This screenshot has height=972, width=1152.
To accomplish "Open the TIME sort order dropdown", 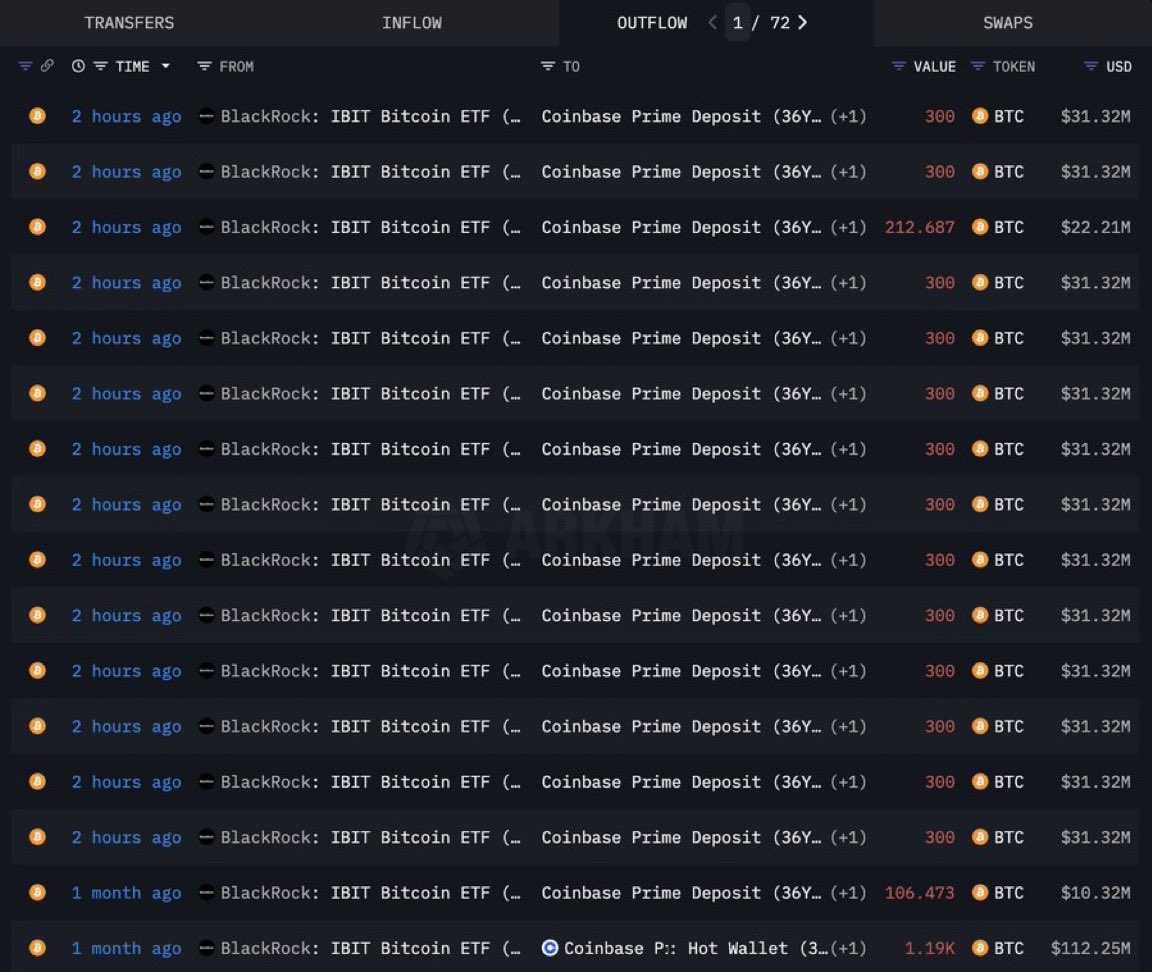I will click(165, 66).
